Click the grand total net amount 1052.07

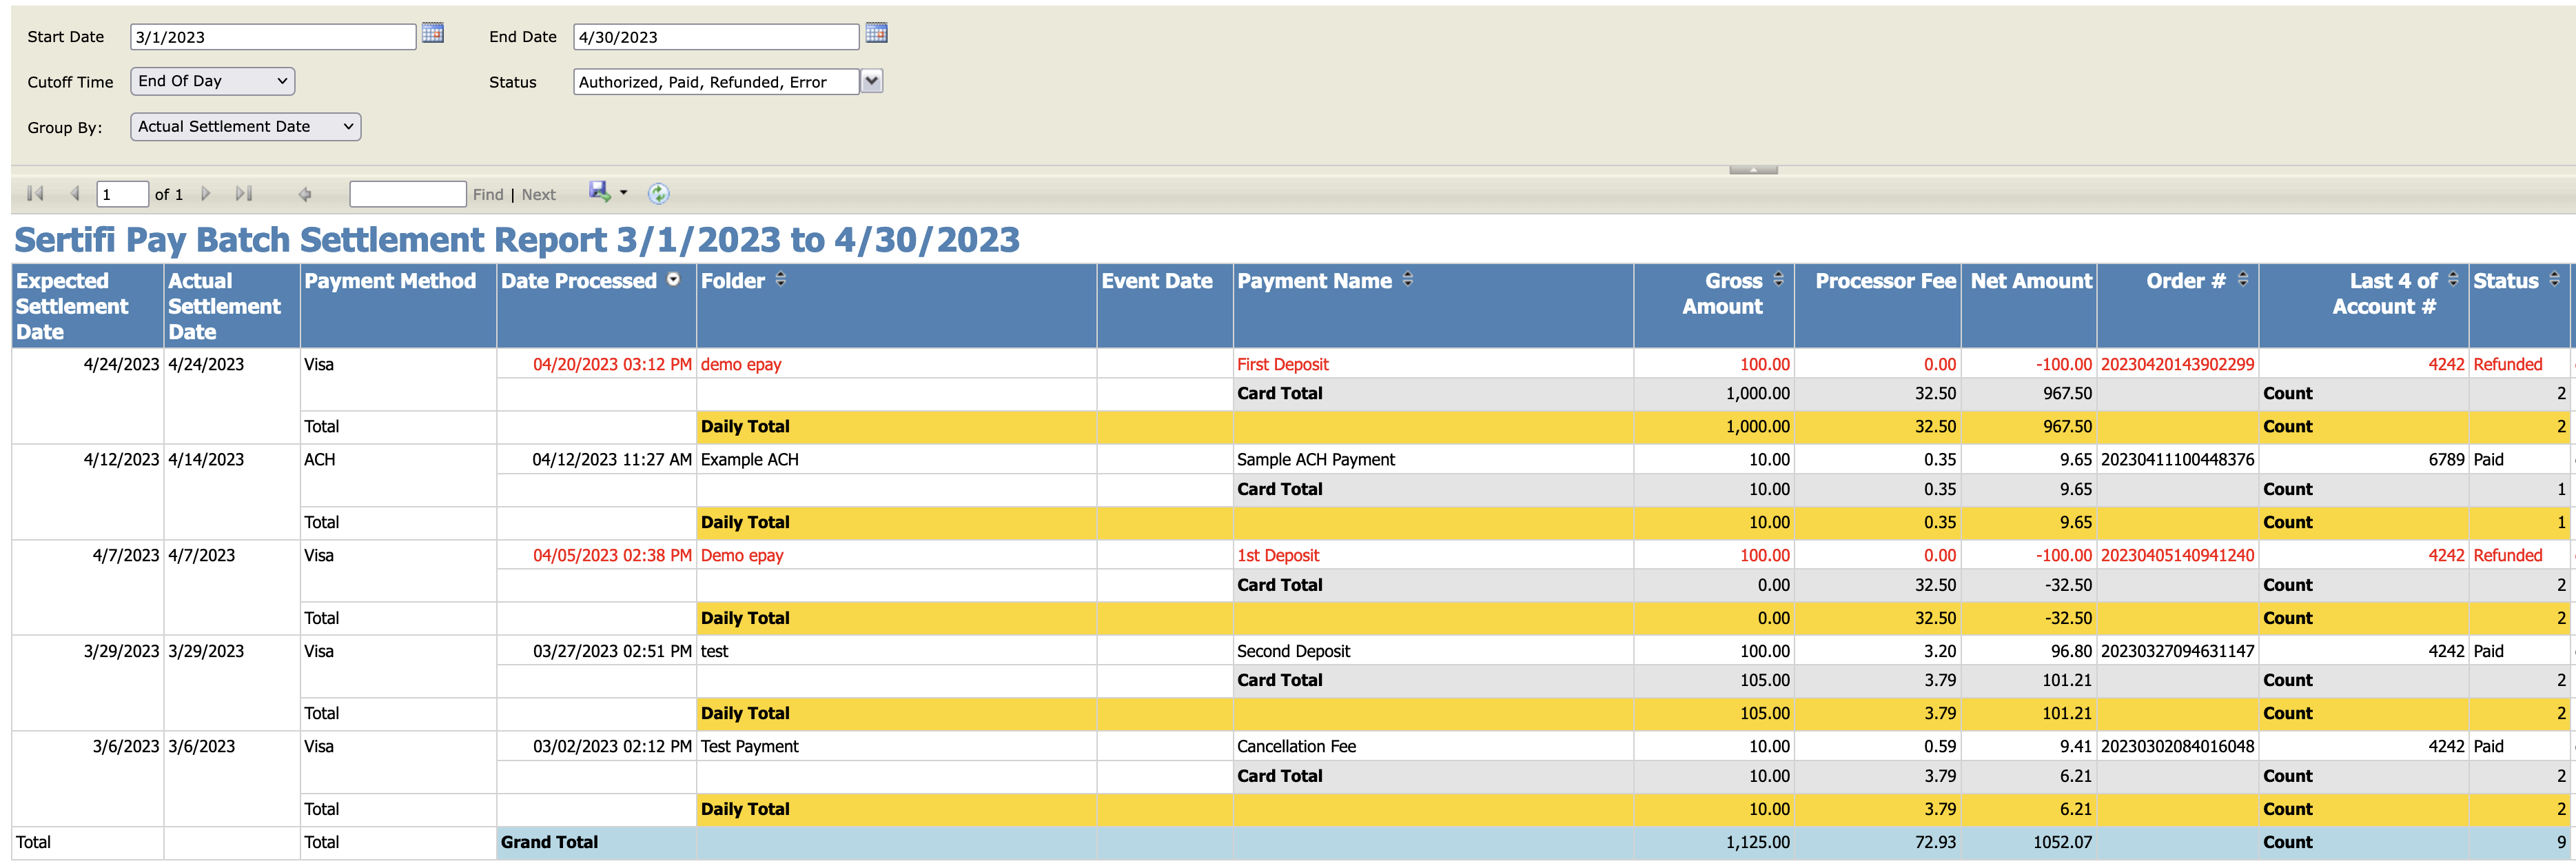pyautogui.click(x=2062, y=843)
